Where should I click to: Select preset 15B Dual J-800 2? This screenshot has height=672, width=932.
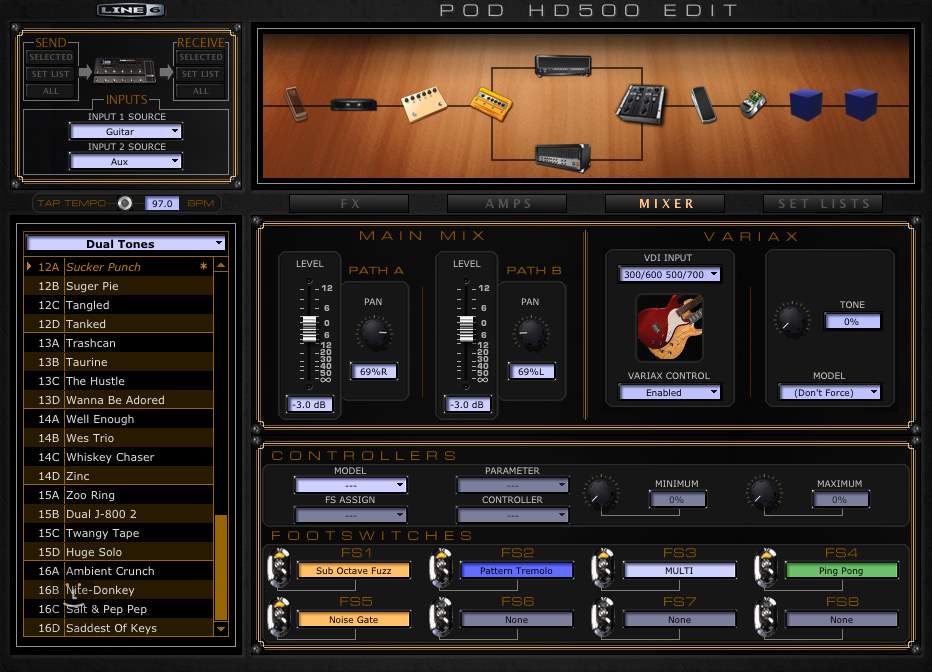coord(118,514)
